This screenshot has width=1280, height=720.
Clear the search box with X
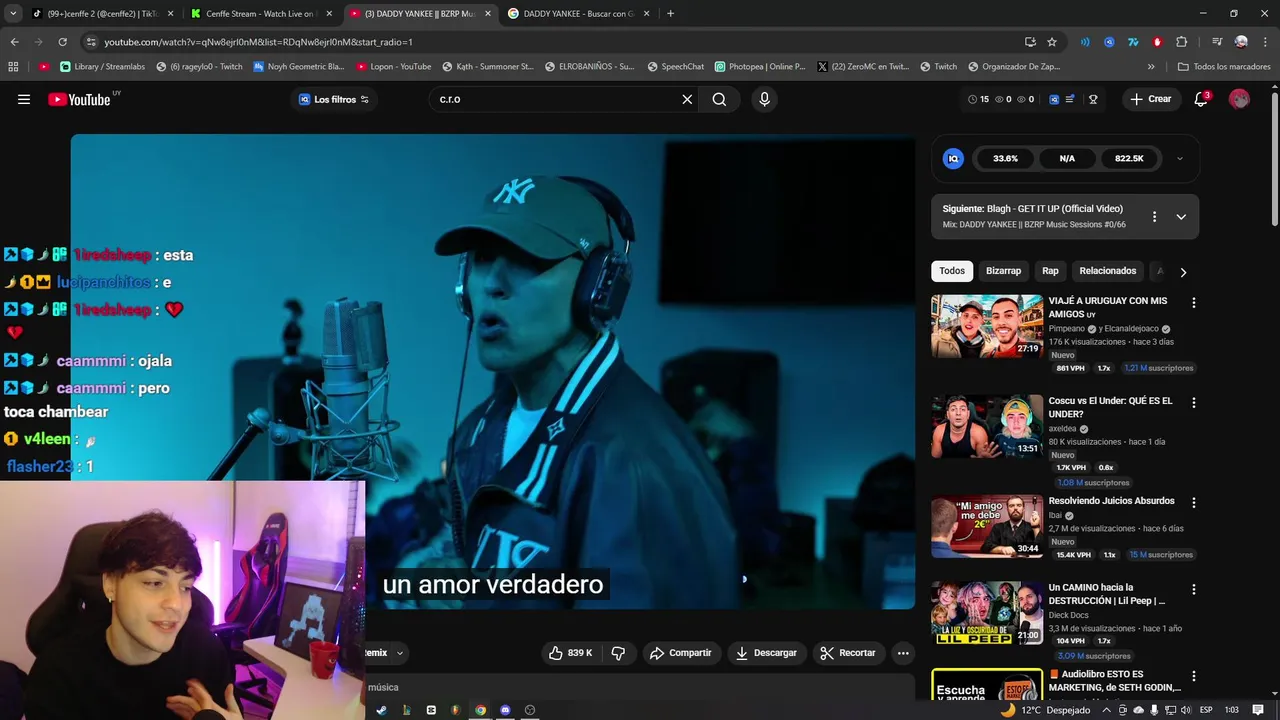687,99
